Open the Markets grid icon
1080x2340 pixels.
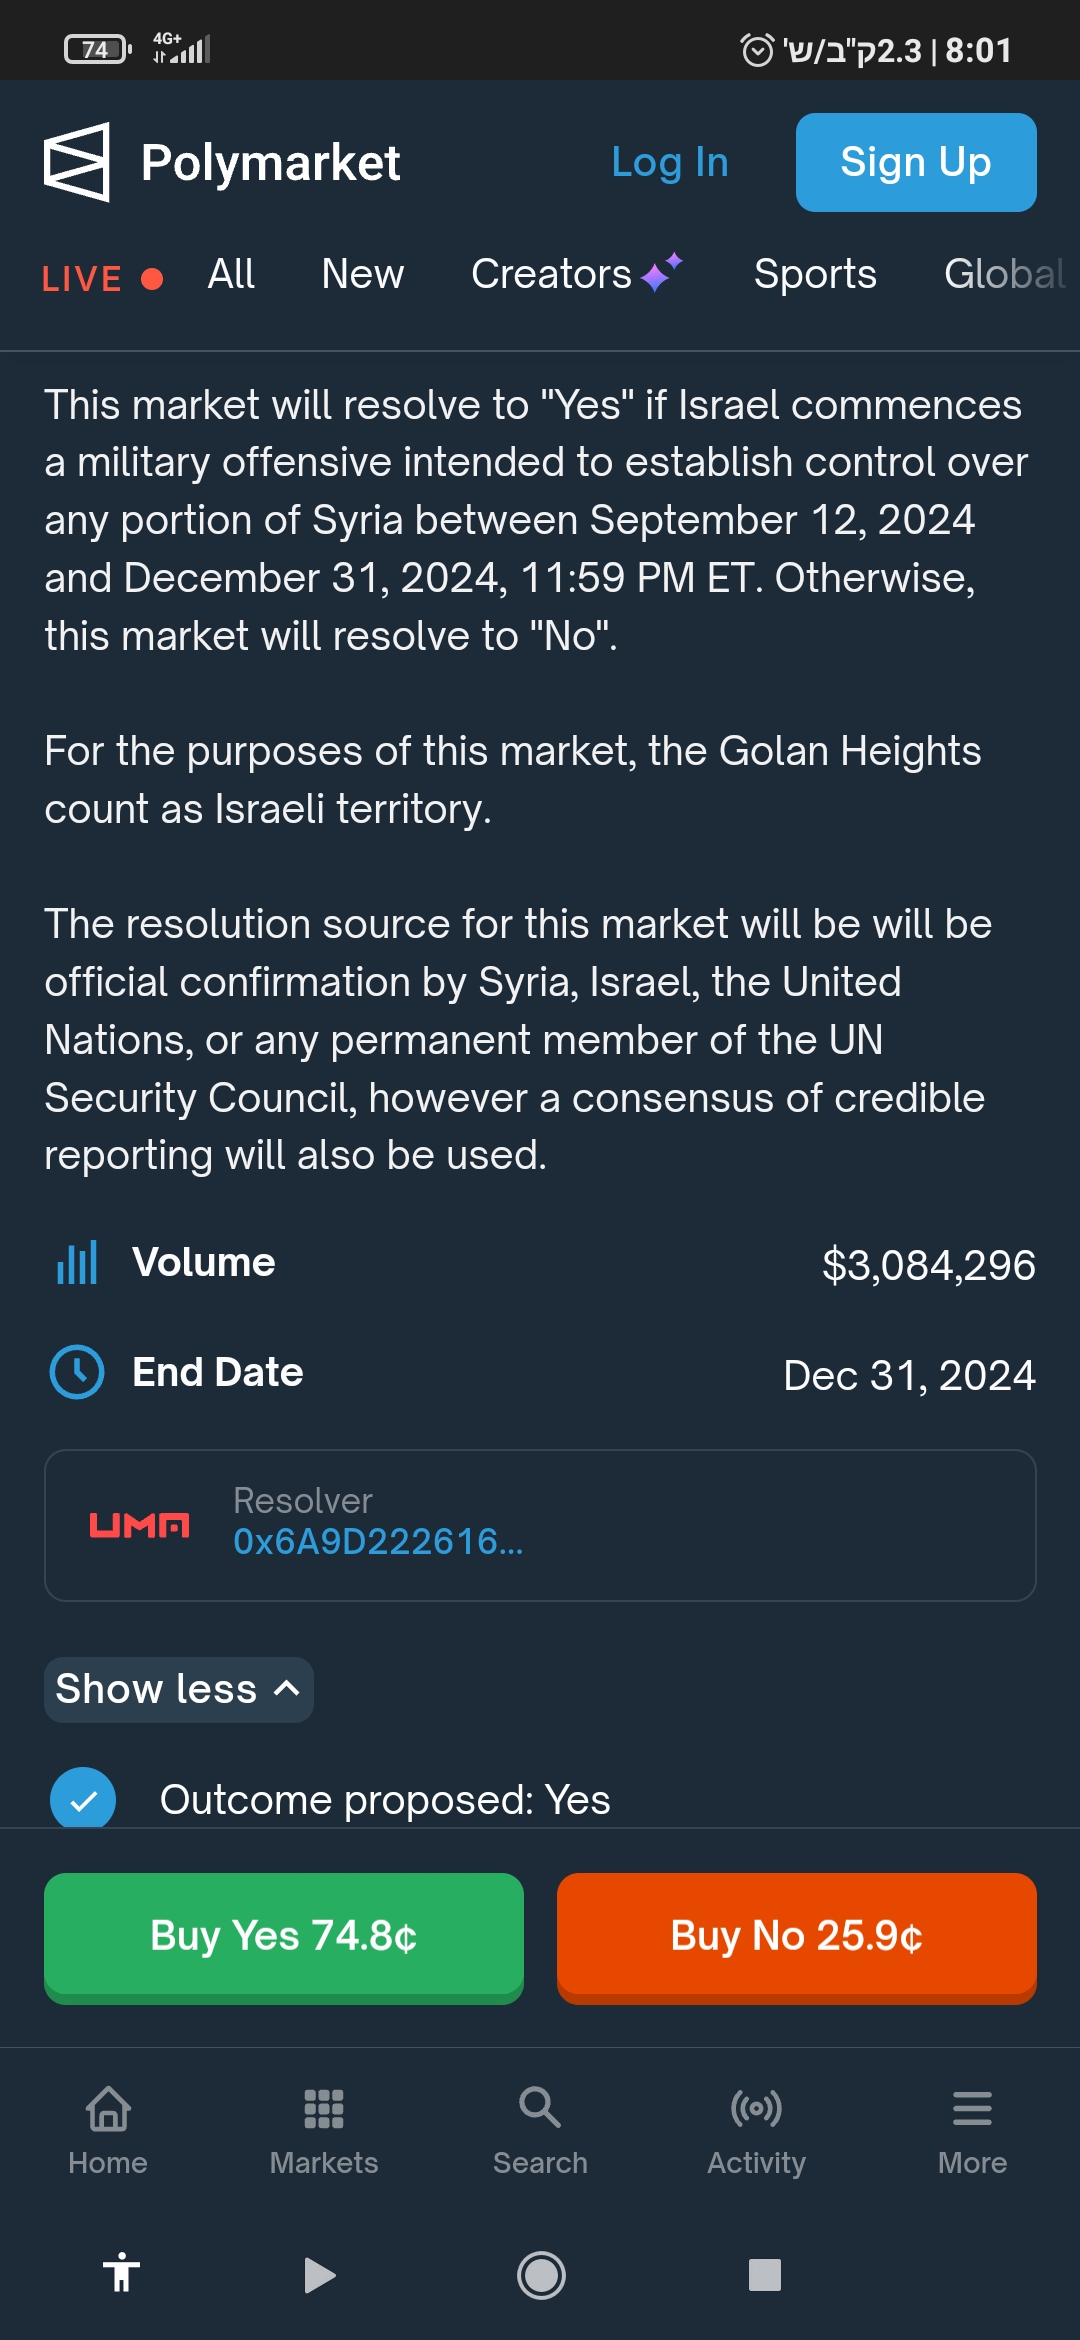324,2110
